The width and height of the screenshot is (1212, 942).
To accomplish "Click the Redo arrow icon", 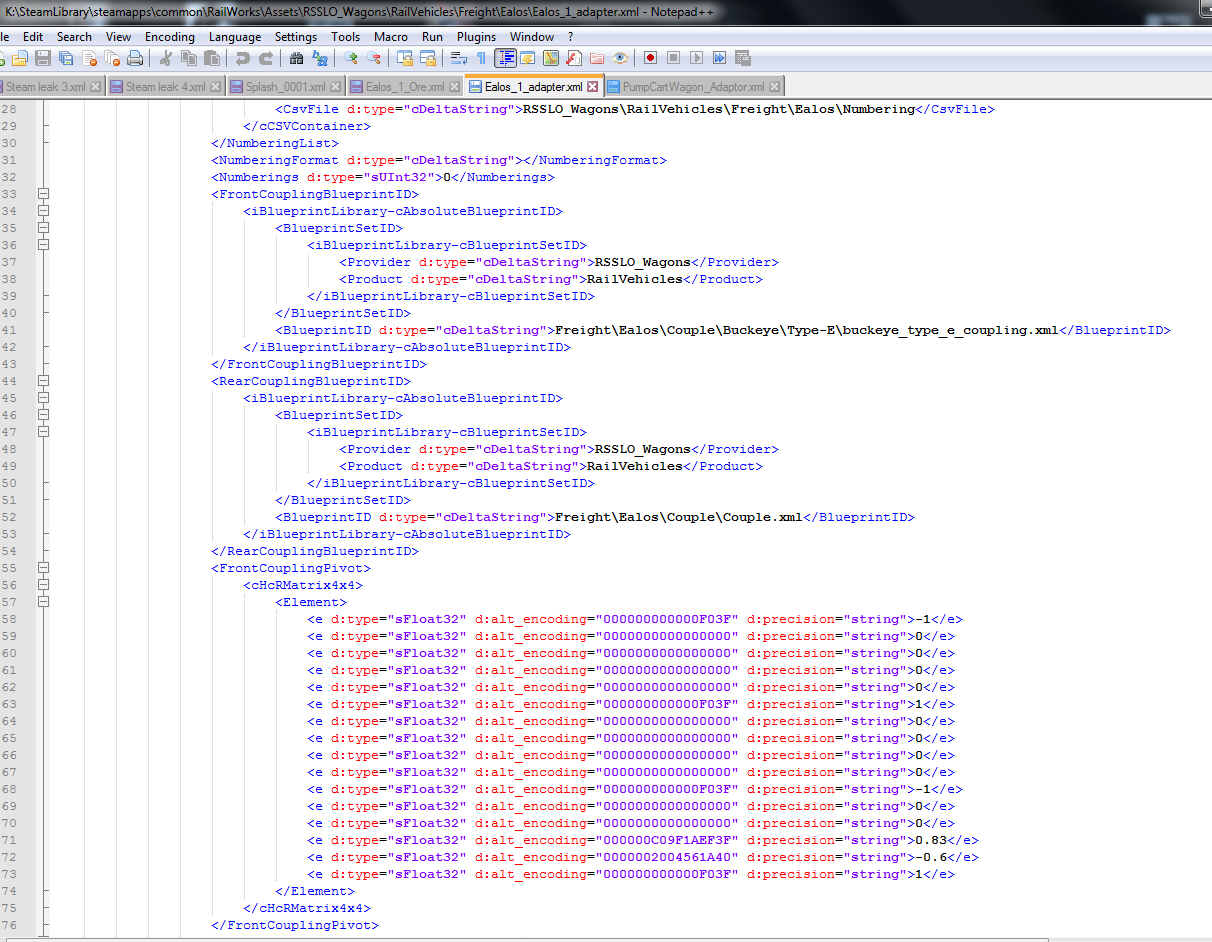I will [x=266, y=59].
